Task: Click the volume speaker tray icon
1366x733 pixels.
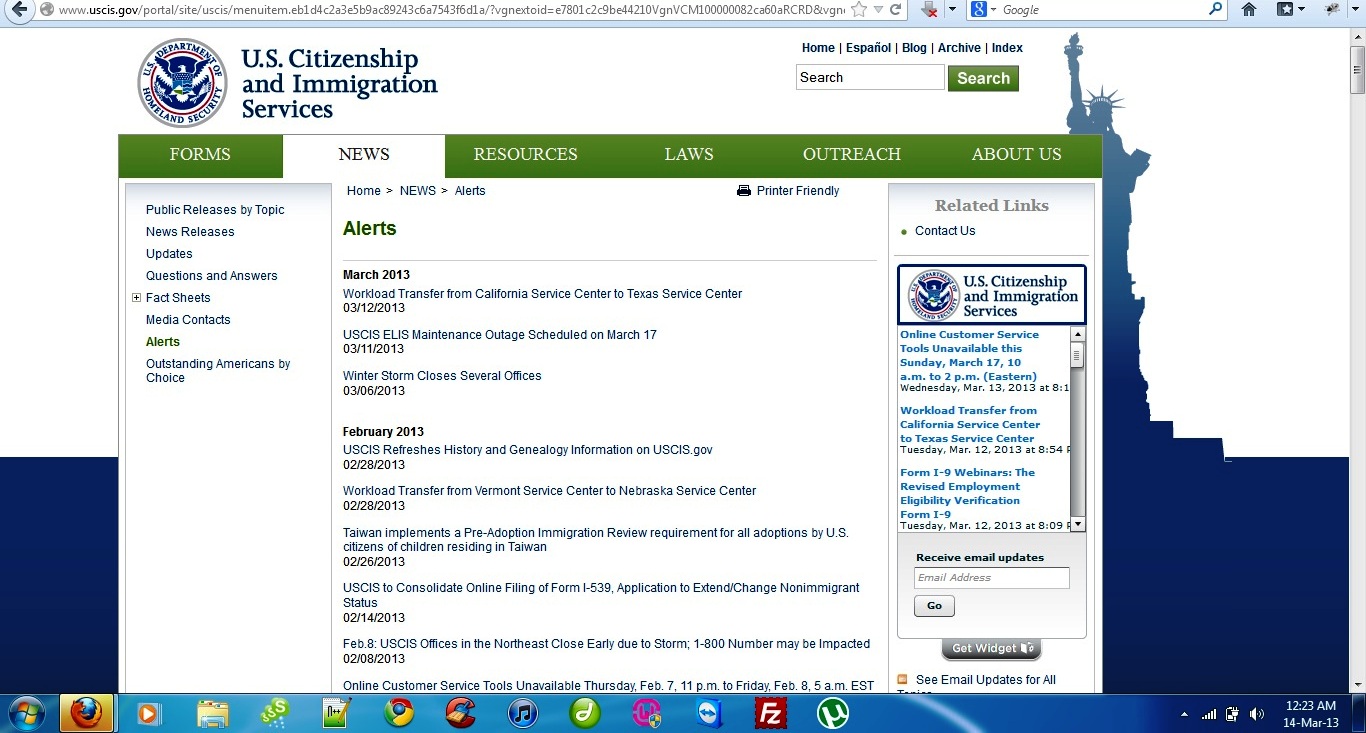Action: point(1256,714)
